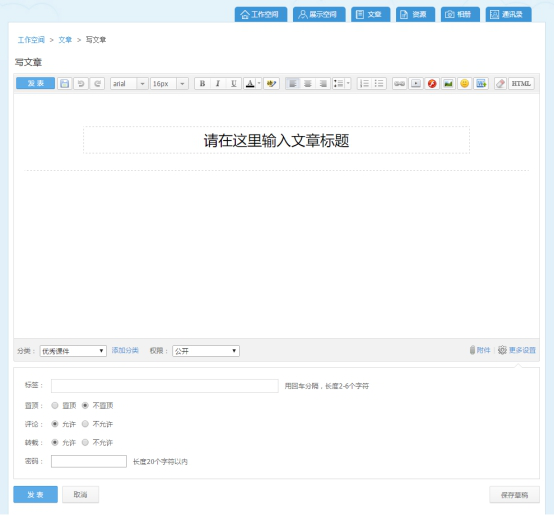Click the undo arrow icon
554x516 pixels.
(x=81, y=84)
